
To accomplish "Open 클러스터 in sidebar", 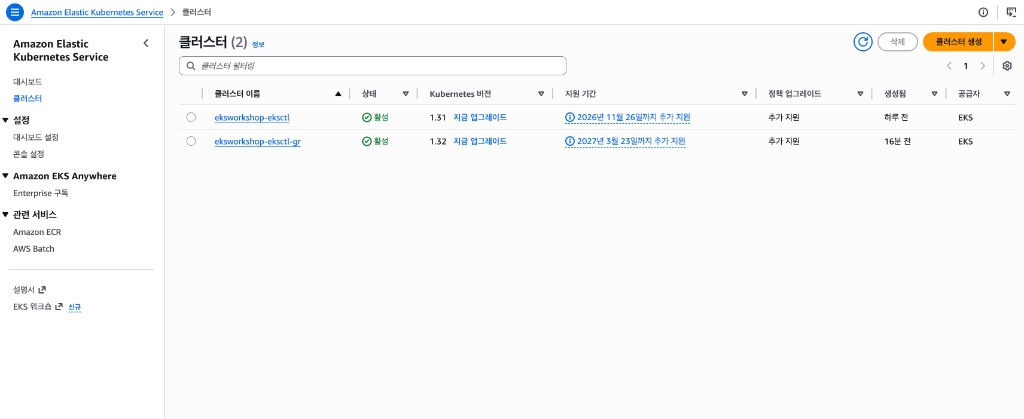I will pos(27,99).
